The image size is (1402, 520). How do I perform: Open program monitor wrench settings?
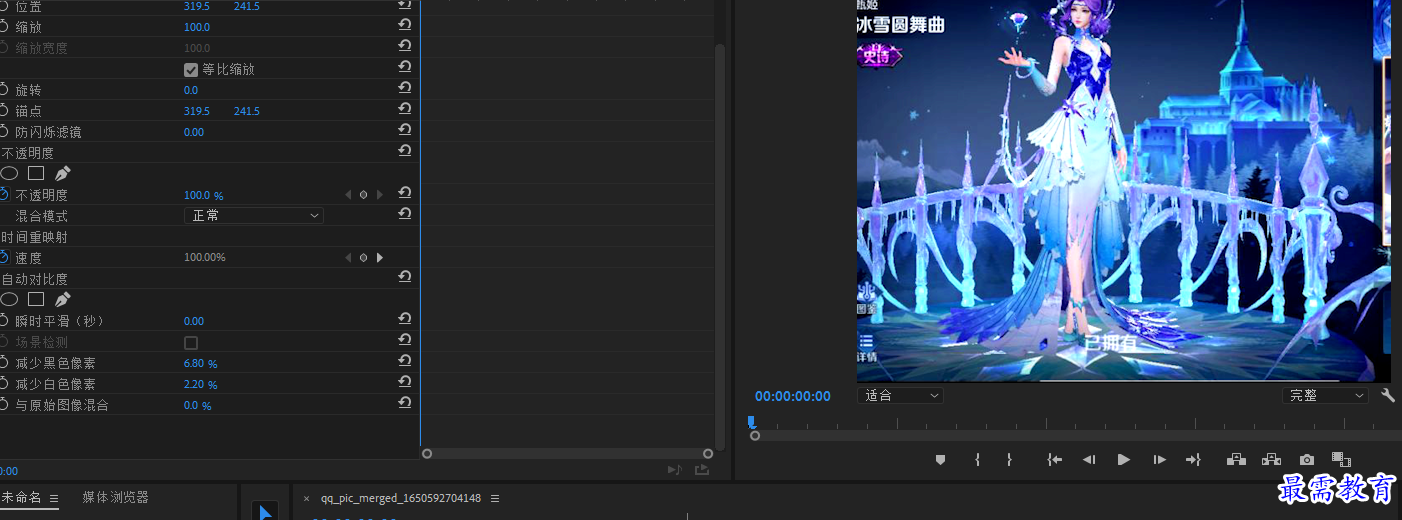1388,395
